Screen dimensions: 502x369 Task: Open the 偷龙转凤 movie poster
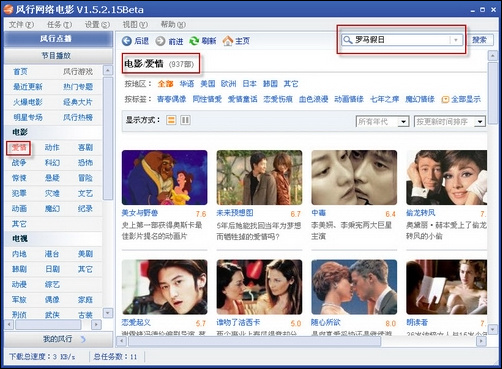click(x=446, y=177)
